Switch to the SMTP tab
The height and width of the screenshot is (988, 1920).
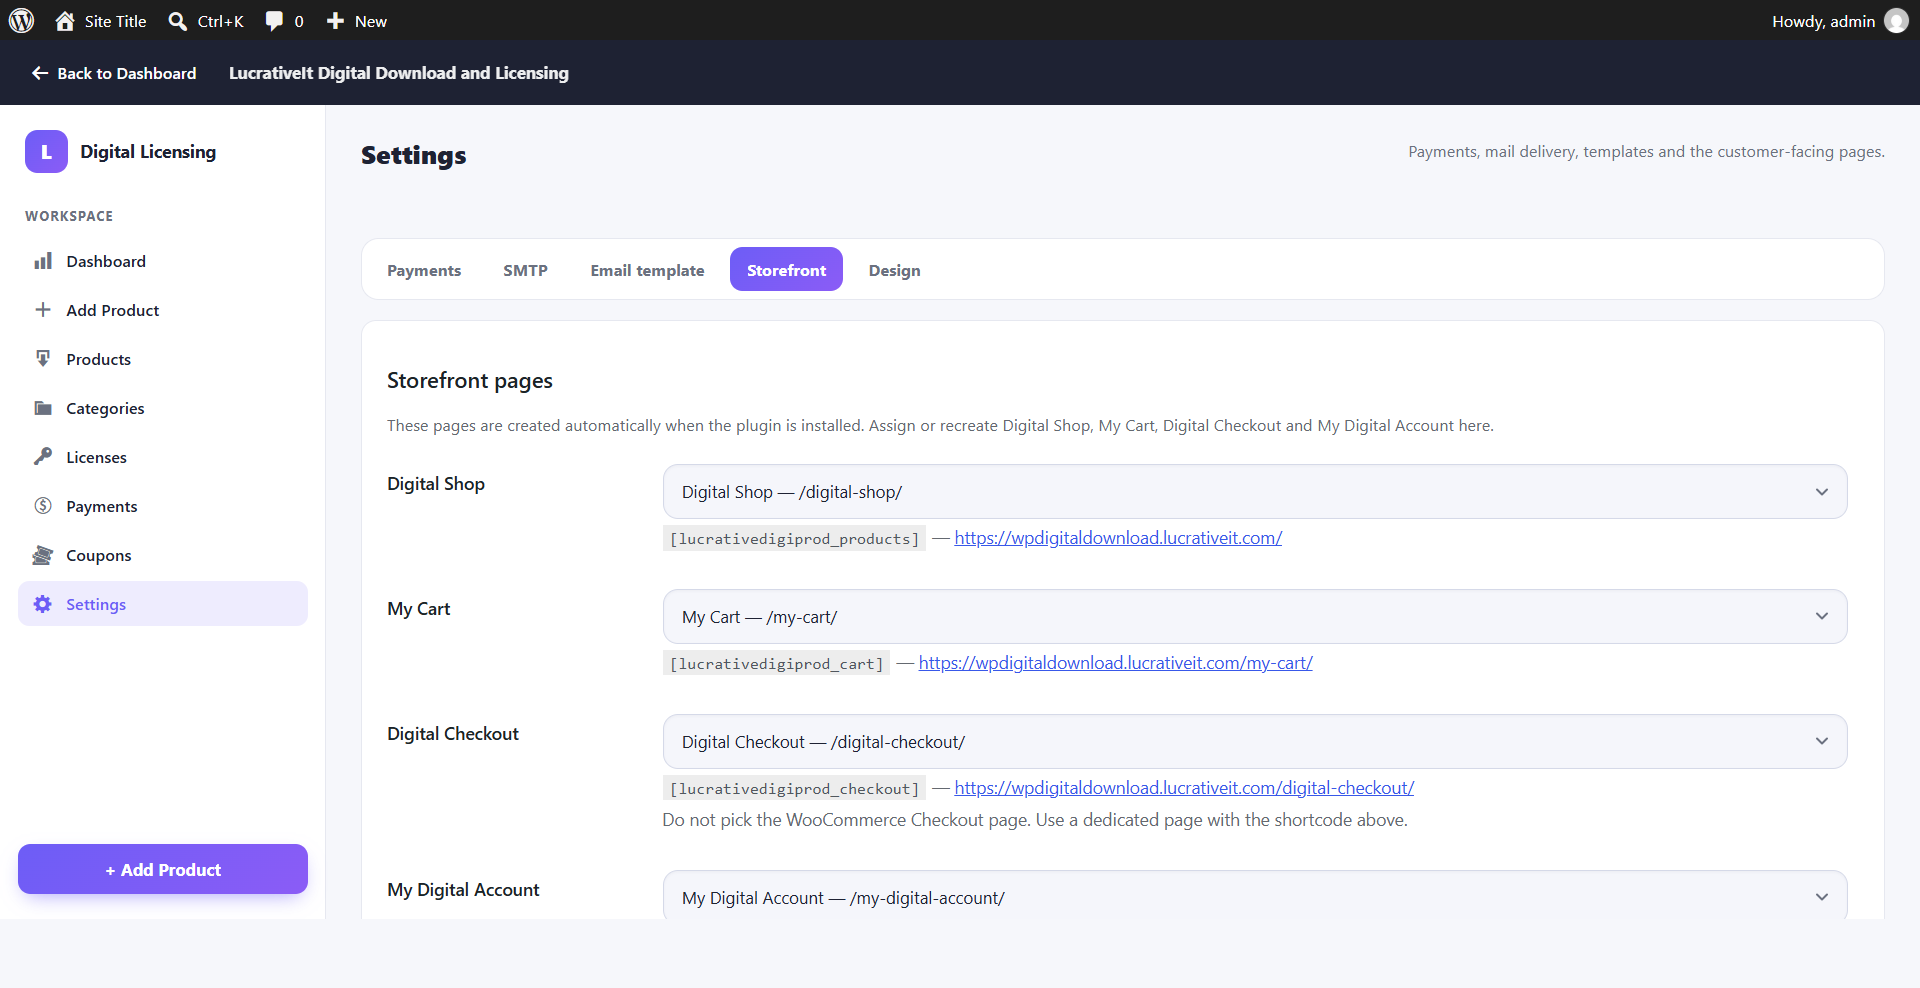coord(525,270)
